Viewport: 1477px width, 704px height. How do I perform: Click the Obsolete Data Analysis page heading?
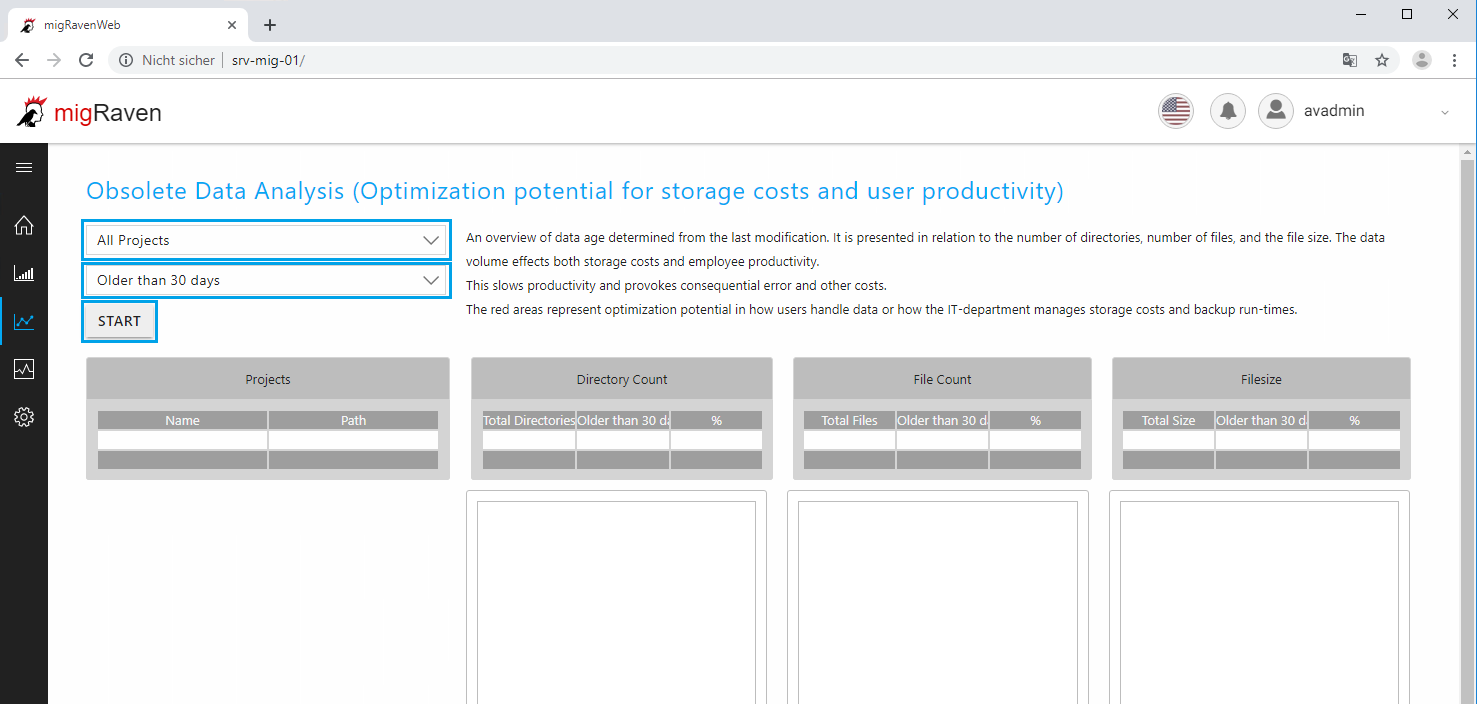click(575, 191)
